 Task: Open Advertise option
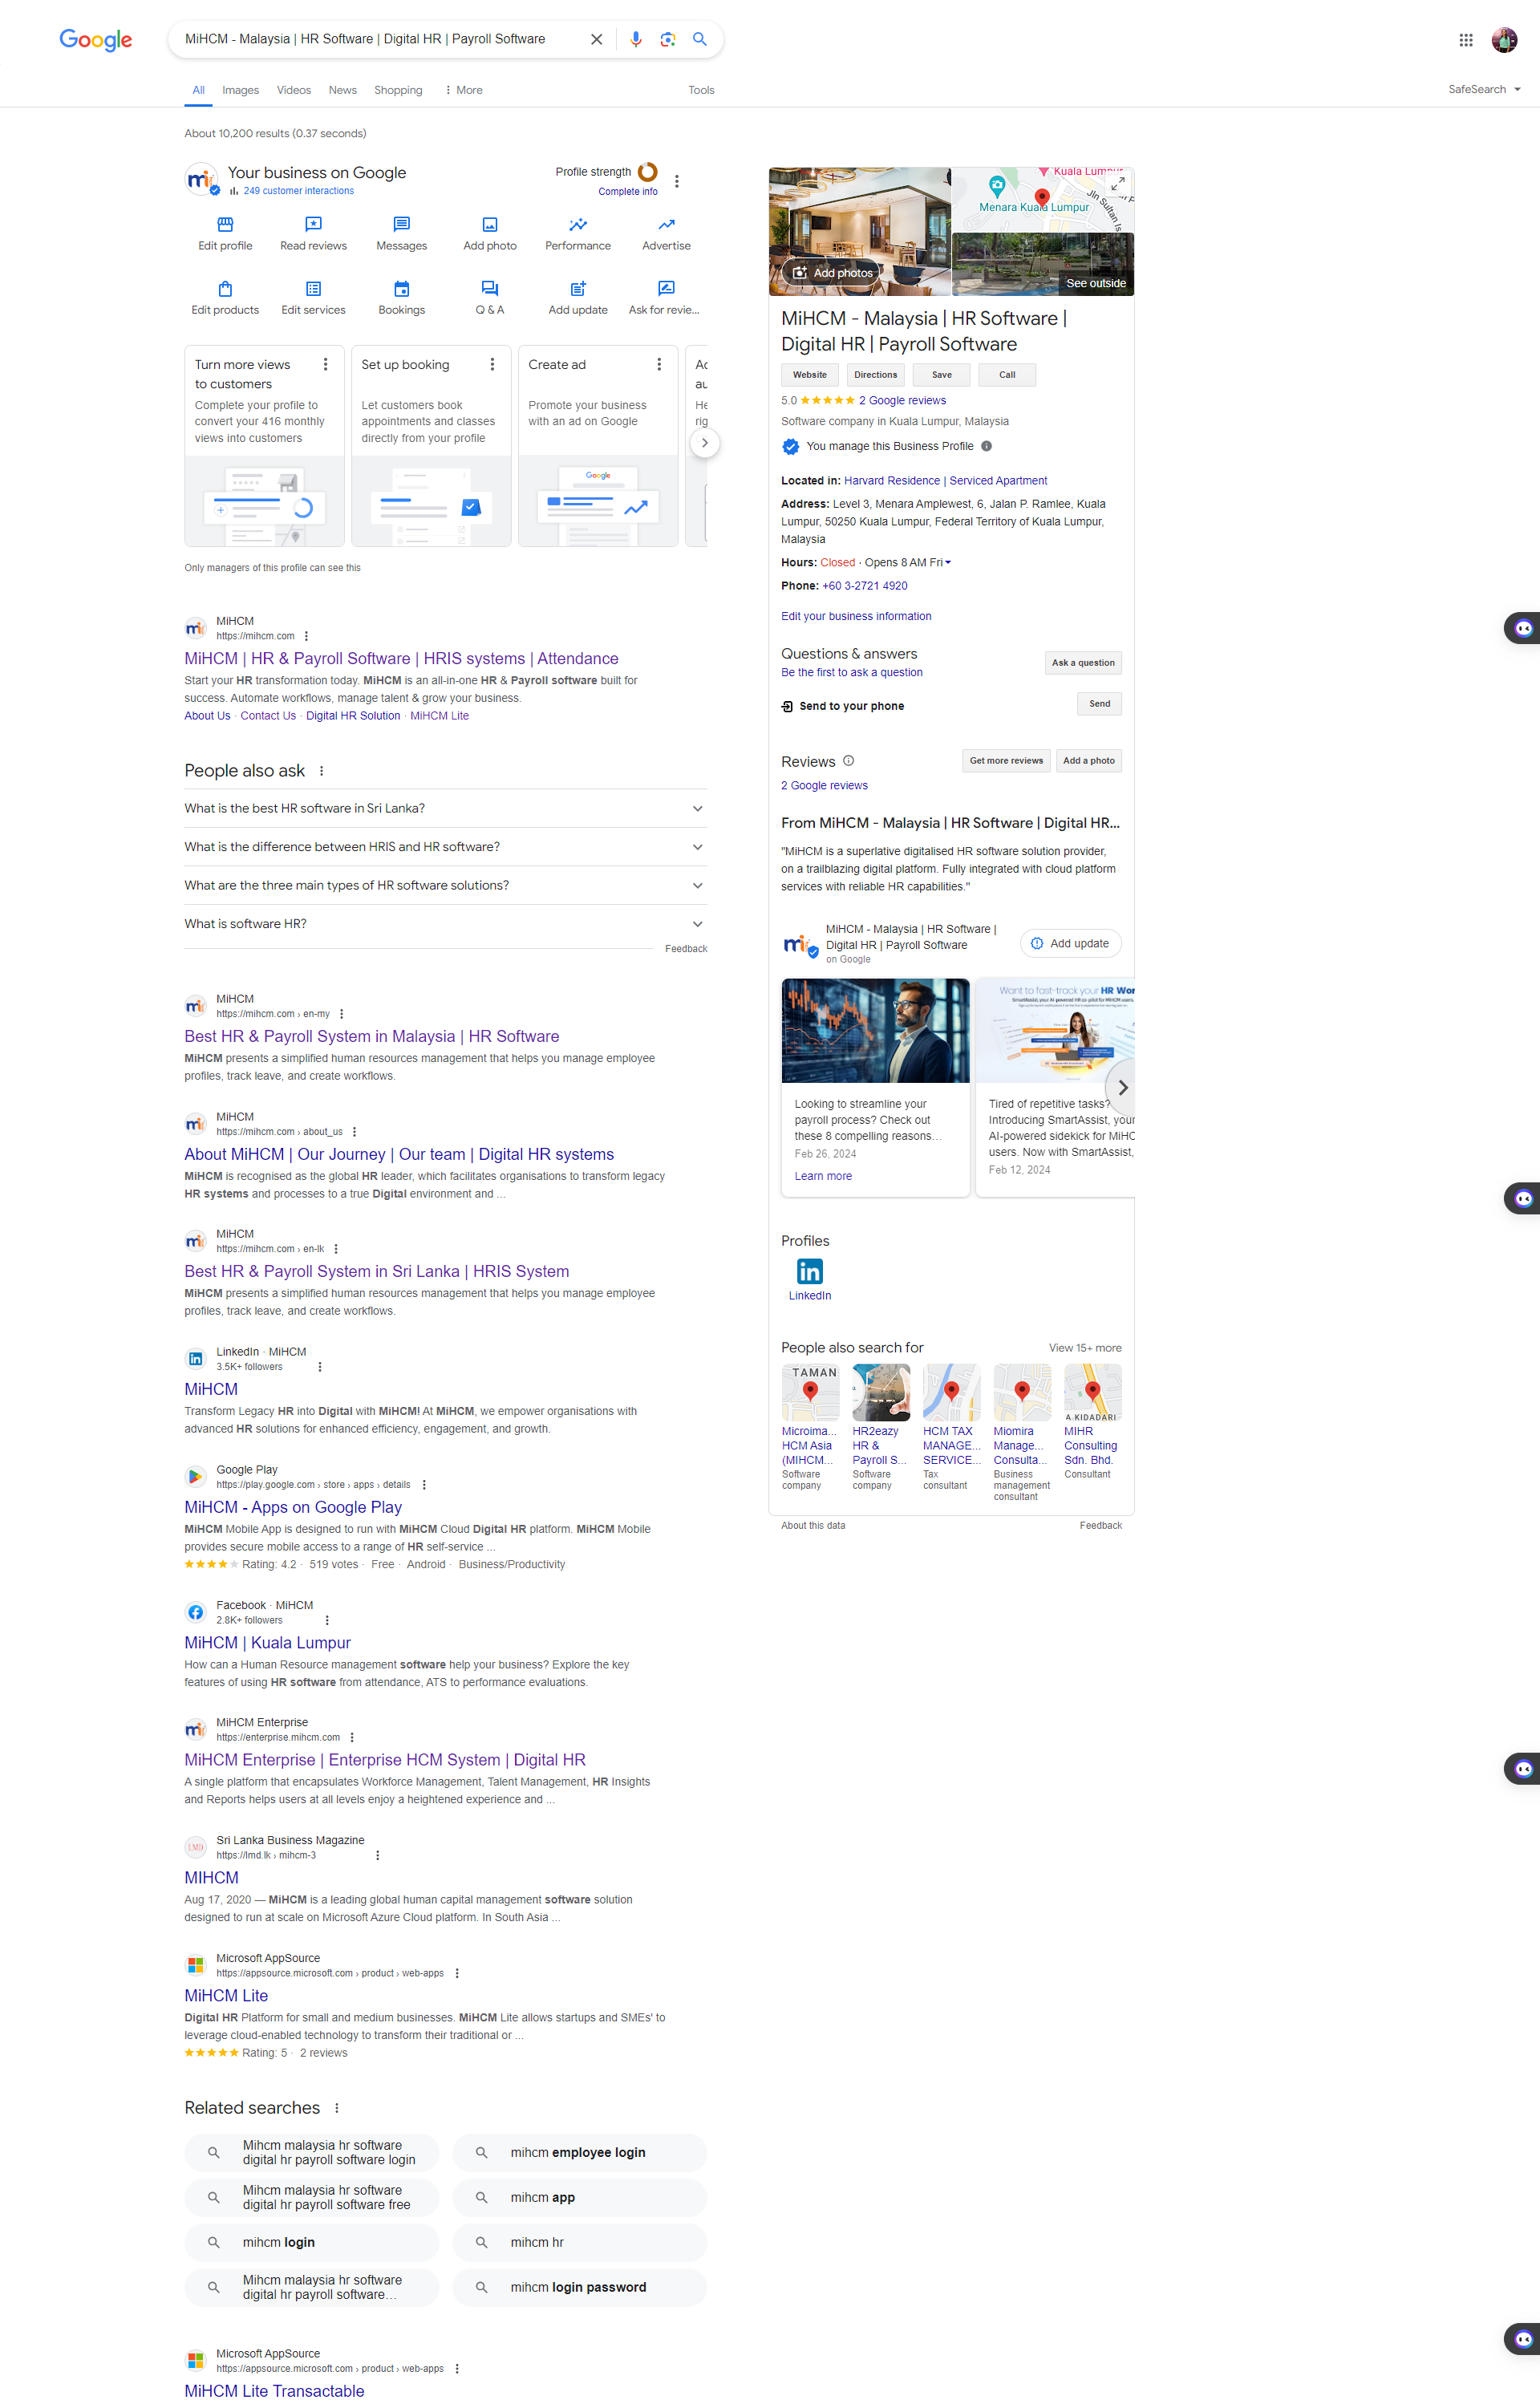(x=666, y=234)
